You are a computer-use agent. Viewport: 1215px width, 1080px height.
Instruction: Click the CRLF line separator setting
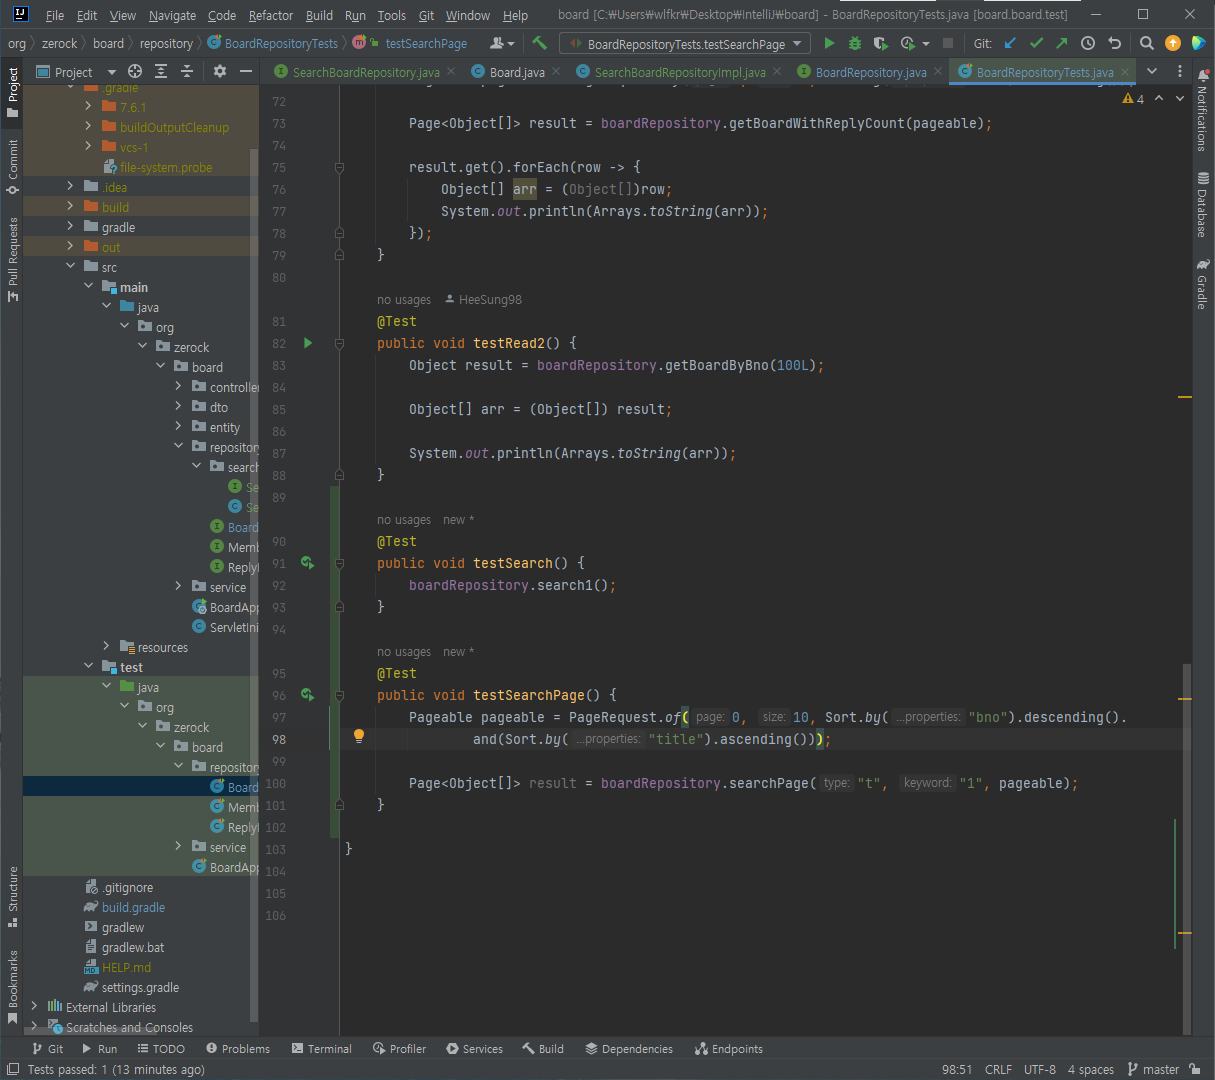pyautogui.click(x=998, y=1069)
